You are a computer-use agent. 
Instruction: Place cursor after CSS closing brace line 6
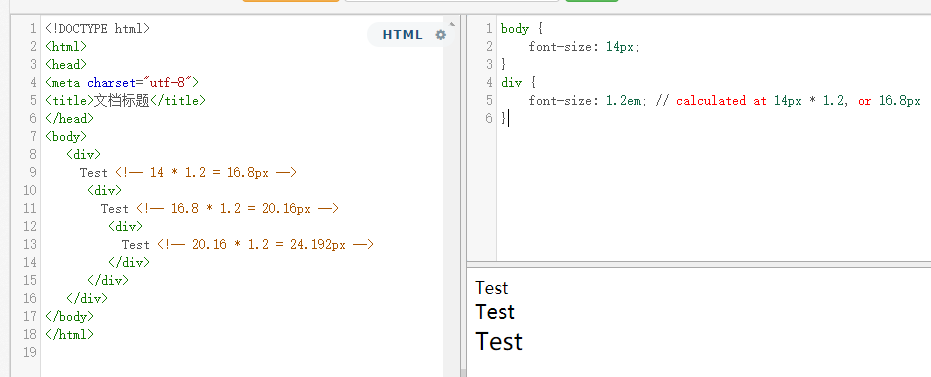coord(509,119)
